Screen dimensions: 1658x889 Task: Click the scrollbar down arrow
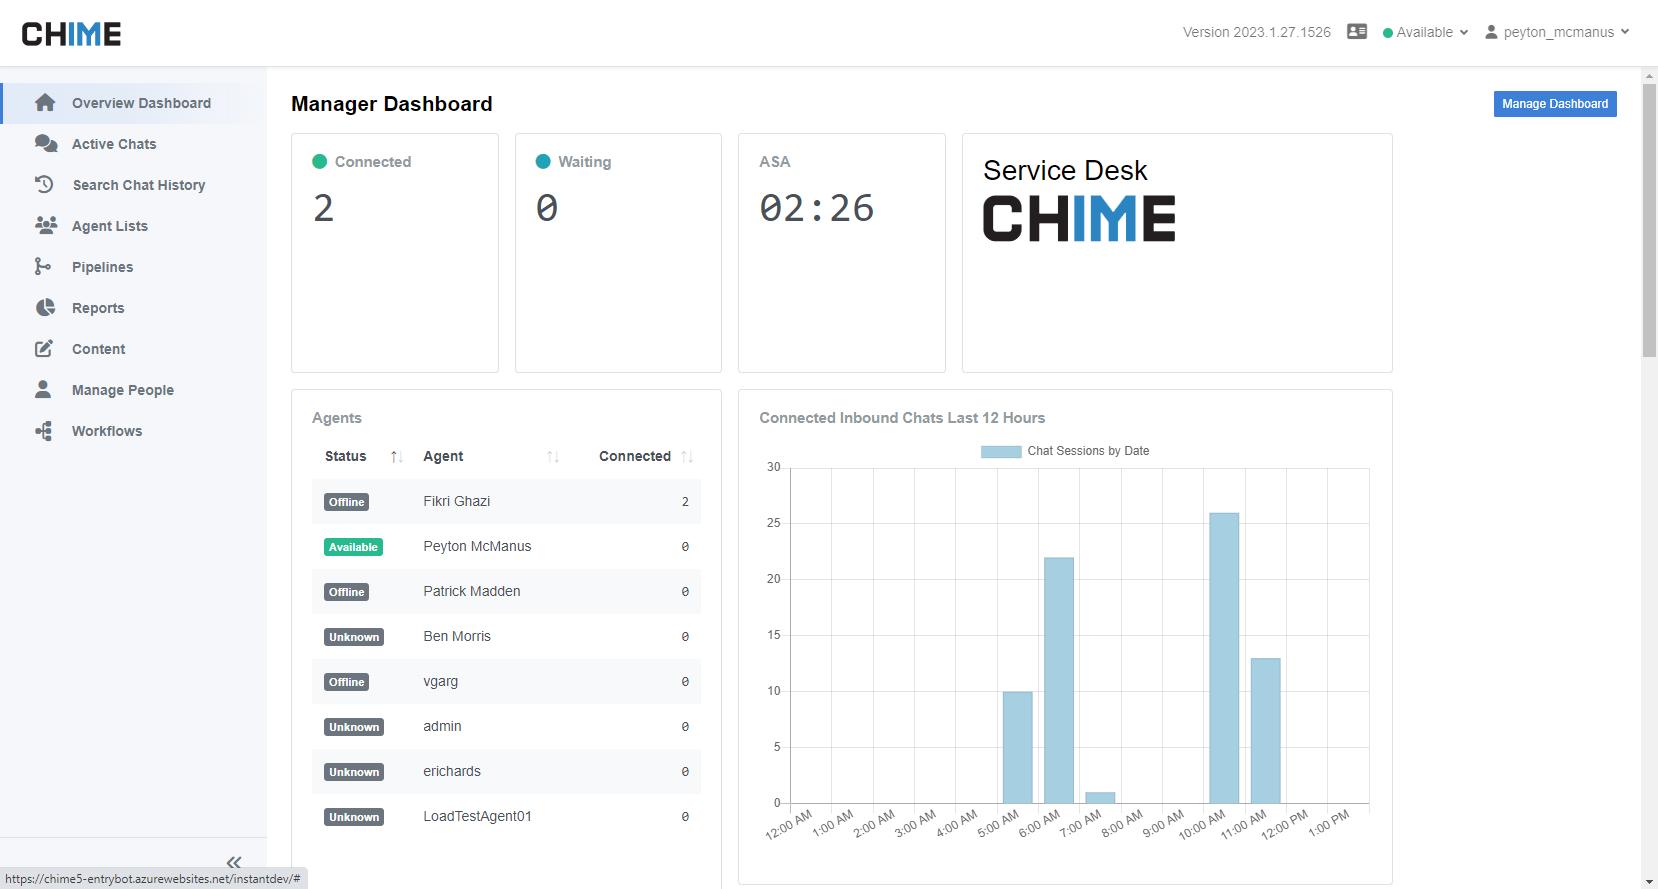1649,881
